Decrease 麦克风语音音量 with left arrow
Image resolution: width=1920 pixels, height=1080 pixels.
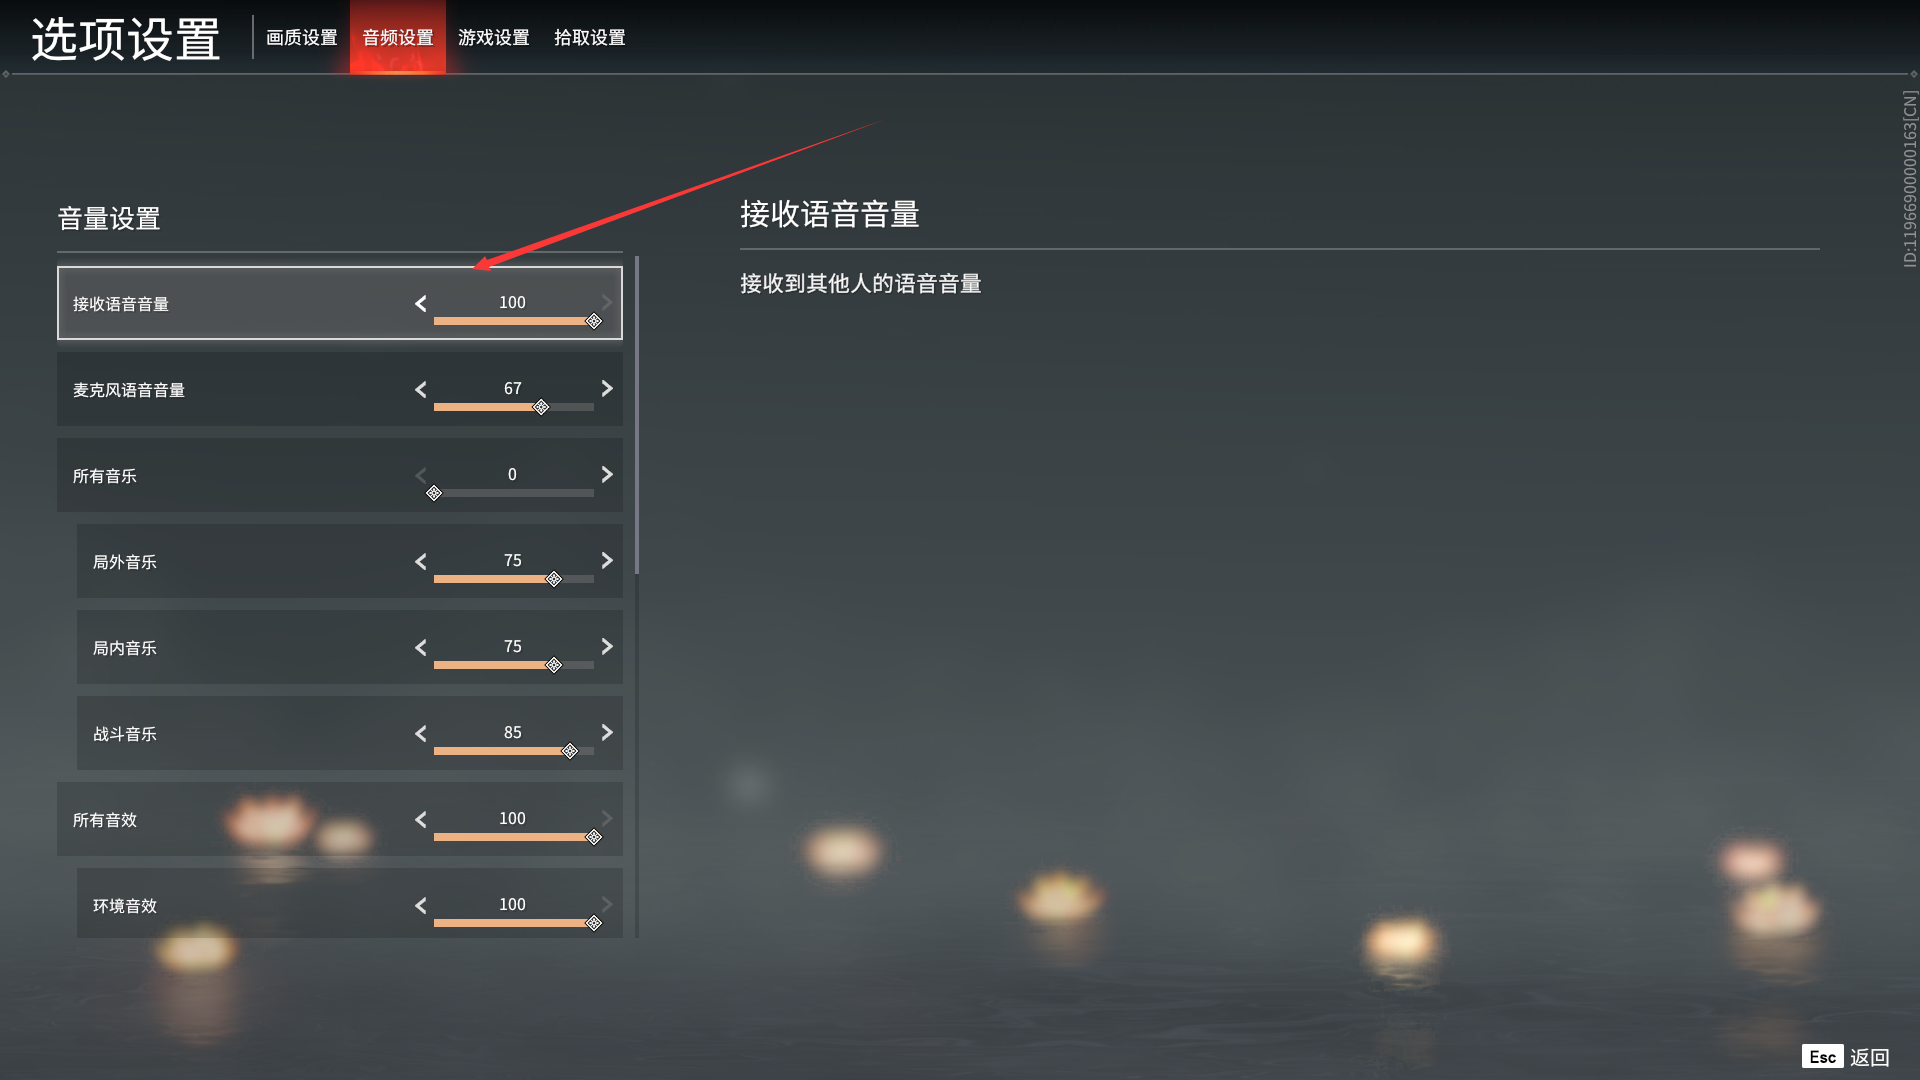(x=421, y=389)
